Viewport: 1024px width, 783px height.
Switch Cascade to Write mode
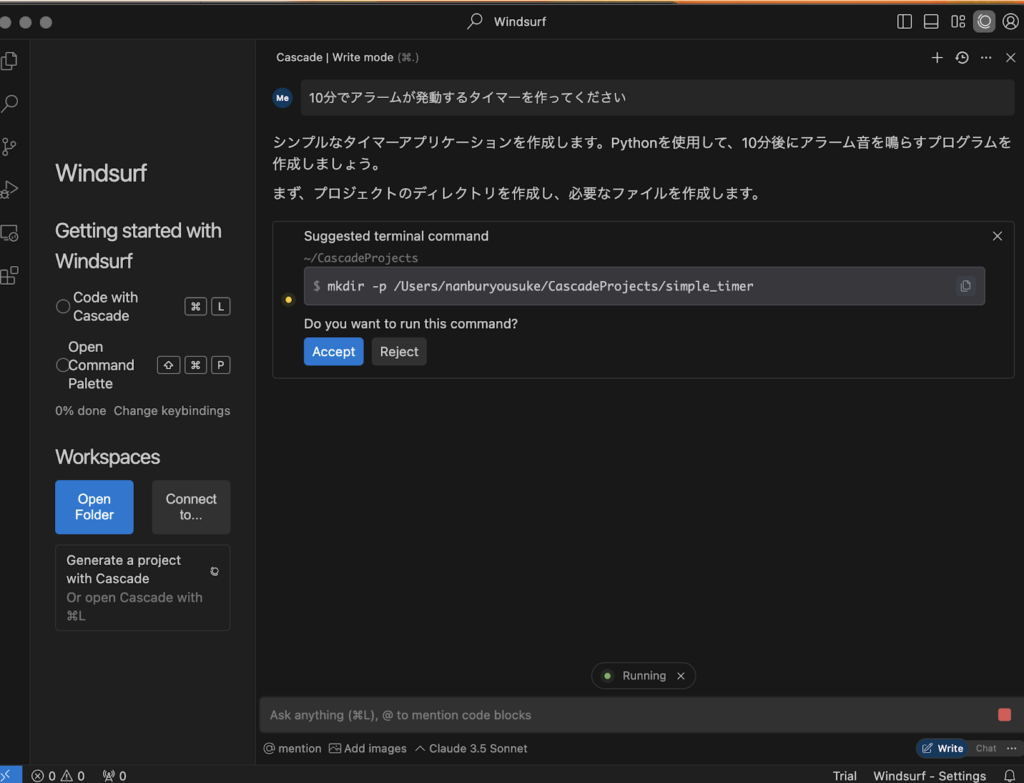tap(943, 748)
